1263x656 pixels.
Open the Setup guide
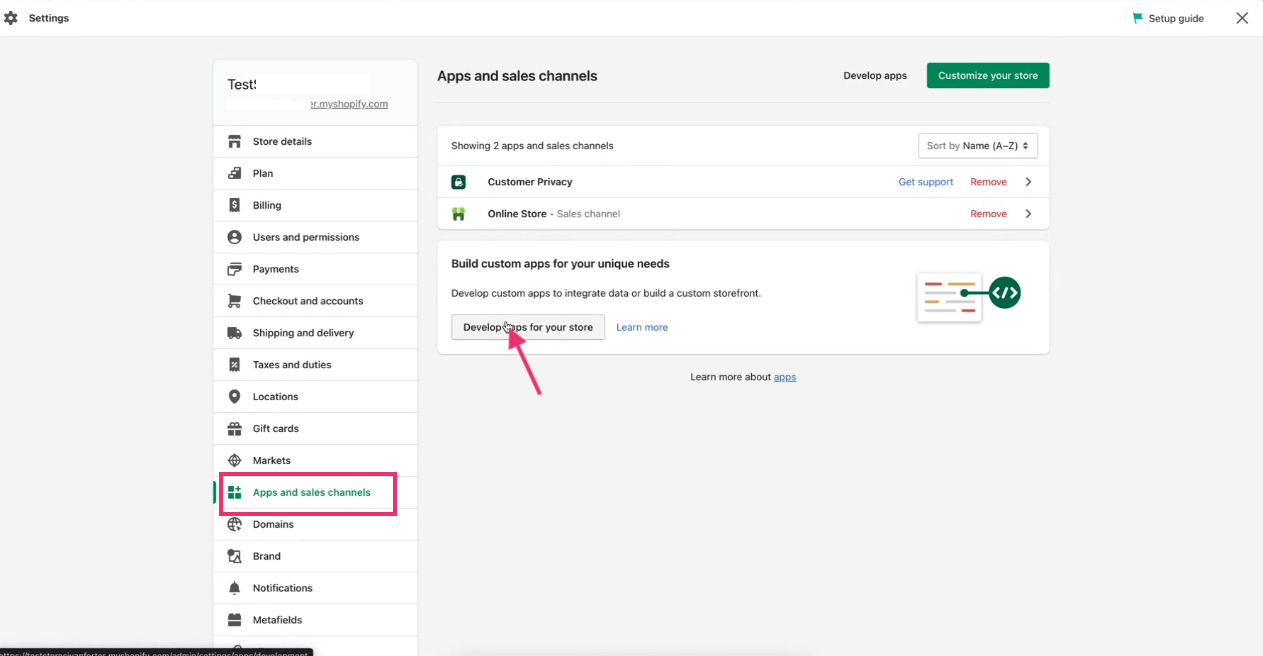[1168, 18]
